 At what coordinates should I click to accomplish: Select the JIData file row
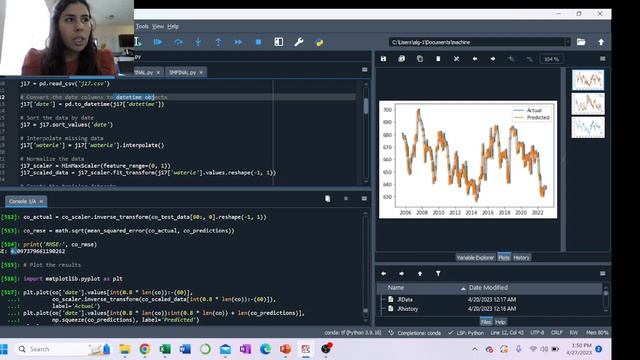click(x=490, y=300)
